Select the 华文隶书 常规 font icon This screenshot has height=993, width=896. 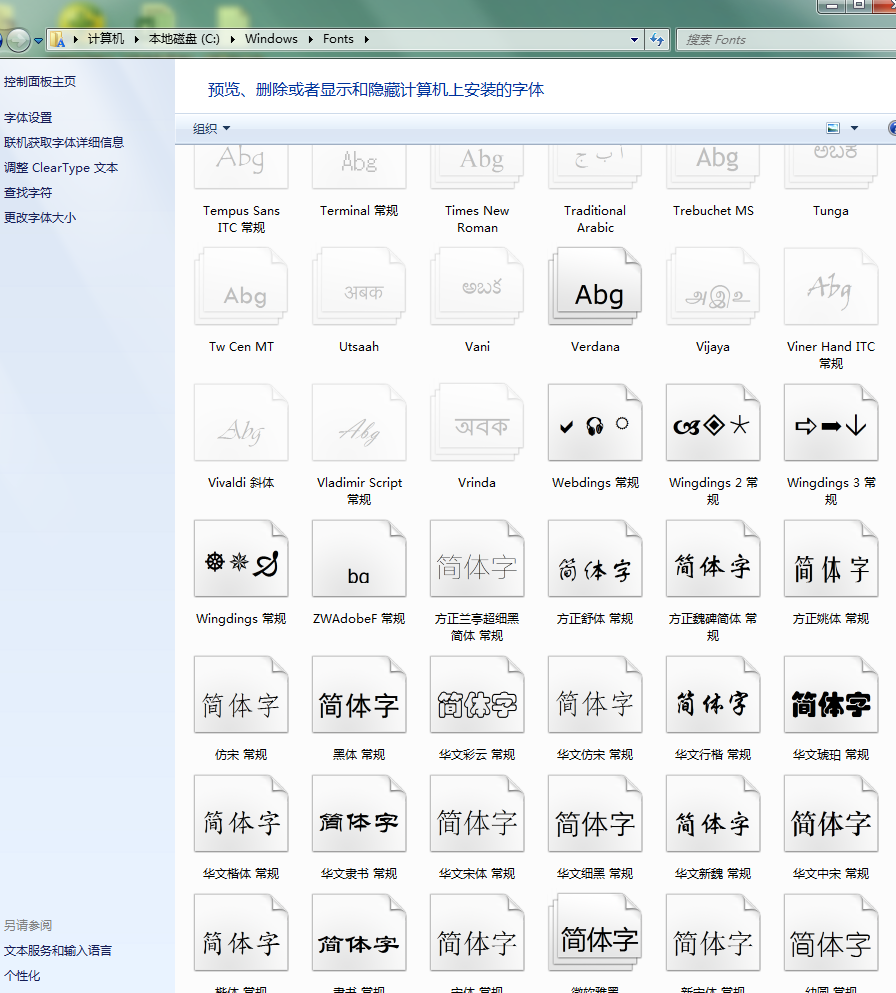(x=359, y=814)
